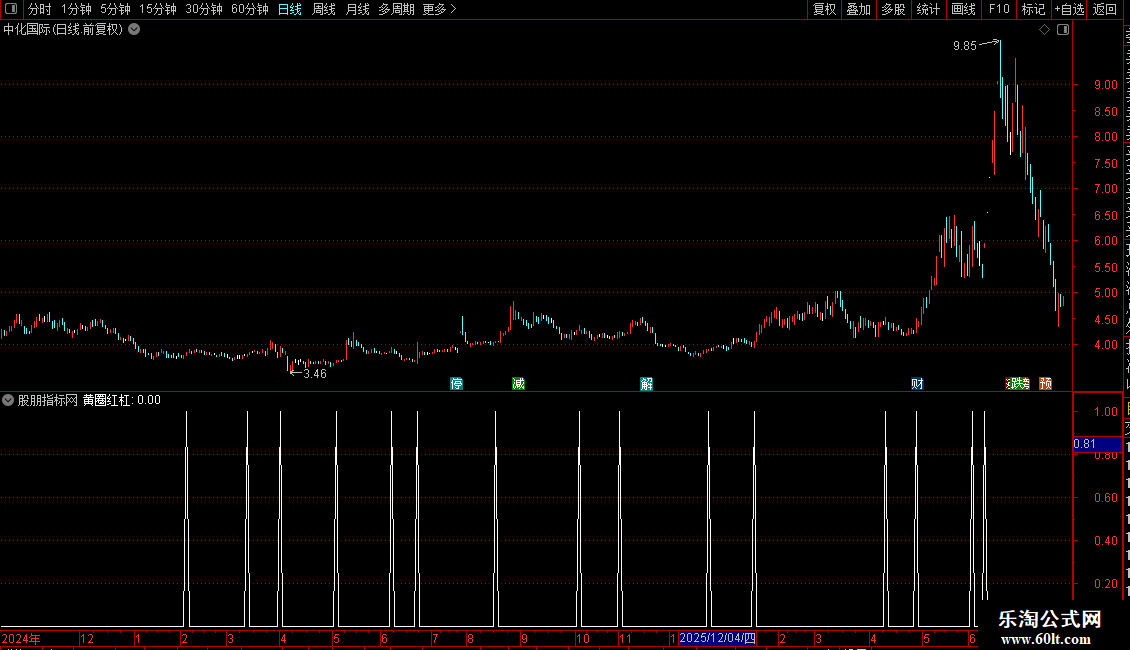
Task: Open the 财 financial report marker
Action: 917,383
